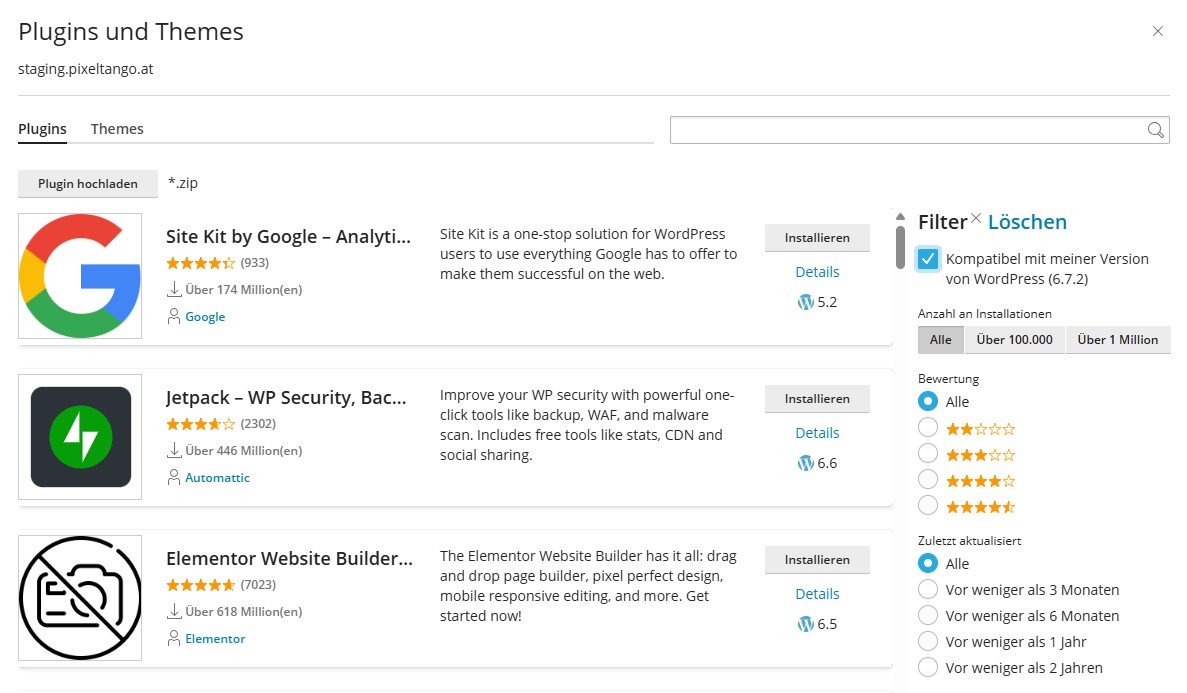Image resolution: width=1187 pixels, height=693 pixels.
Task: Click download icon beside Über 174 Million(en)
Action: tap(174, 289)
